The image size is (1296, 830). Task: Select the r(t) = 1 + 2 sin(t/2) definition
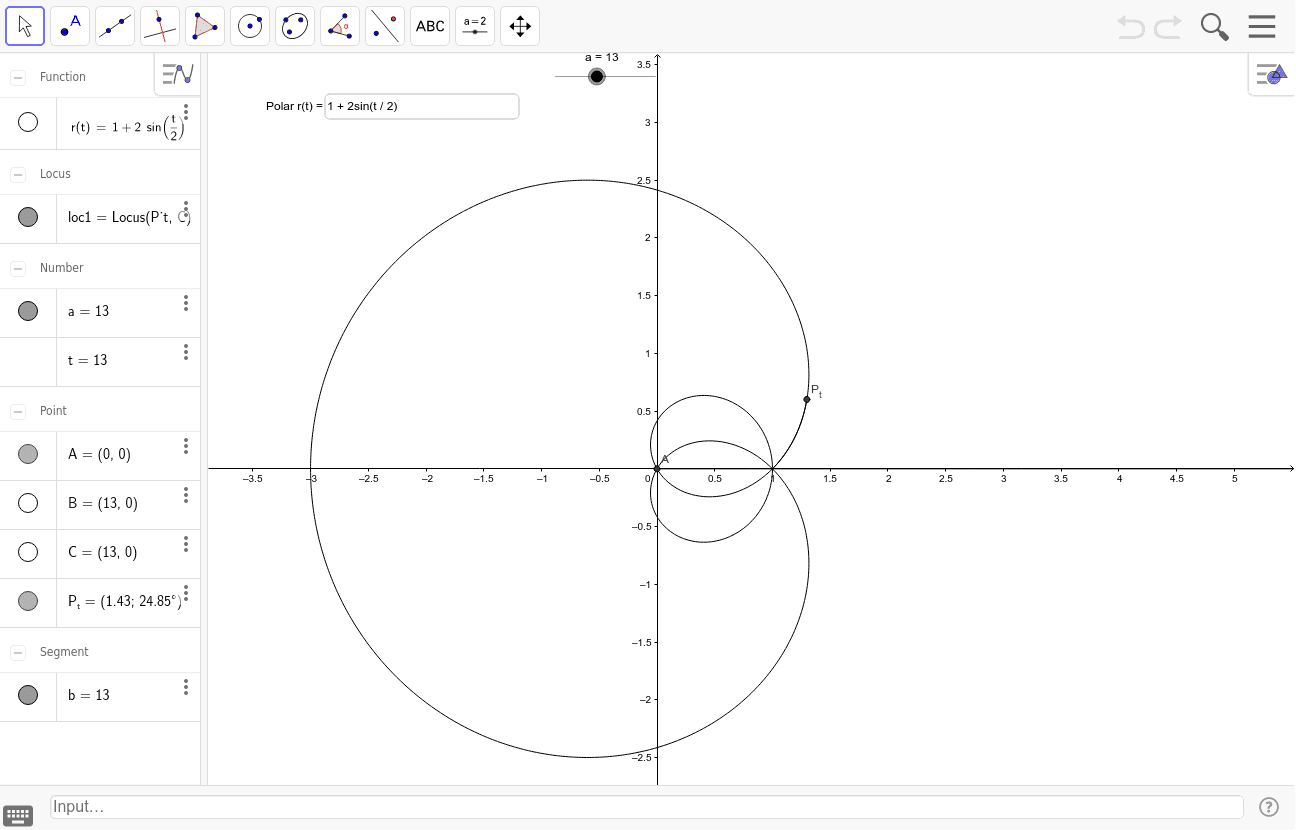click(128, 126)
